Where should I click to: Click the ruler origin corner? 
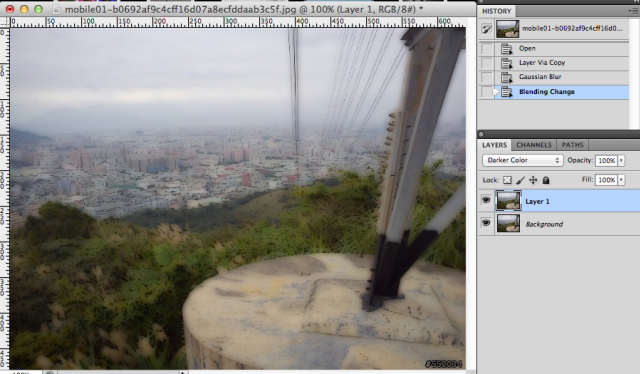[x=4, y=22]
